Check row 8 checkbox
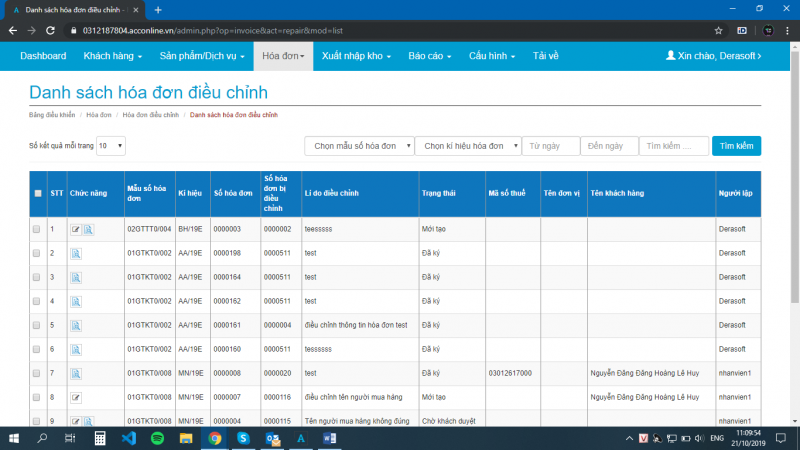Screen dimensions: 800x450 coord(36,397)
